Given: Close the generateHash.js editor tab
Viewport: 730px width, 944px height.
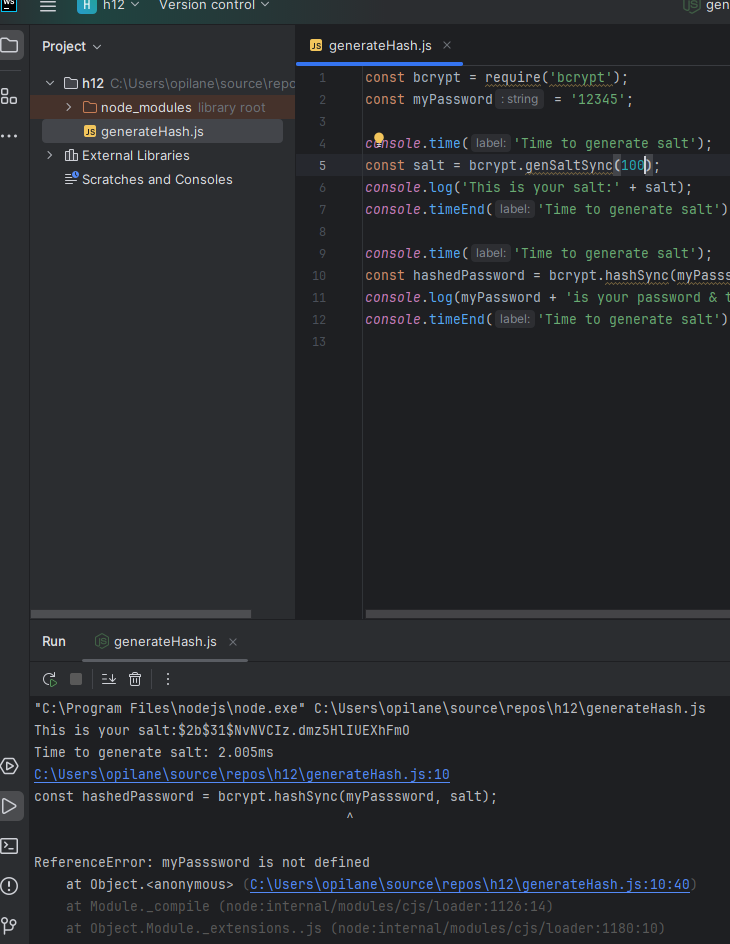Looking at the screenshot, I should click(447, 45).
